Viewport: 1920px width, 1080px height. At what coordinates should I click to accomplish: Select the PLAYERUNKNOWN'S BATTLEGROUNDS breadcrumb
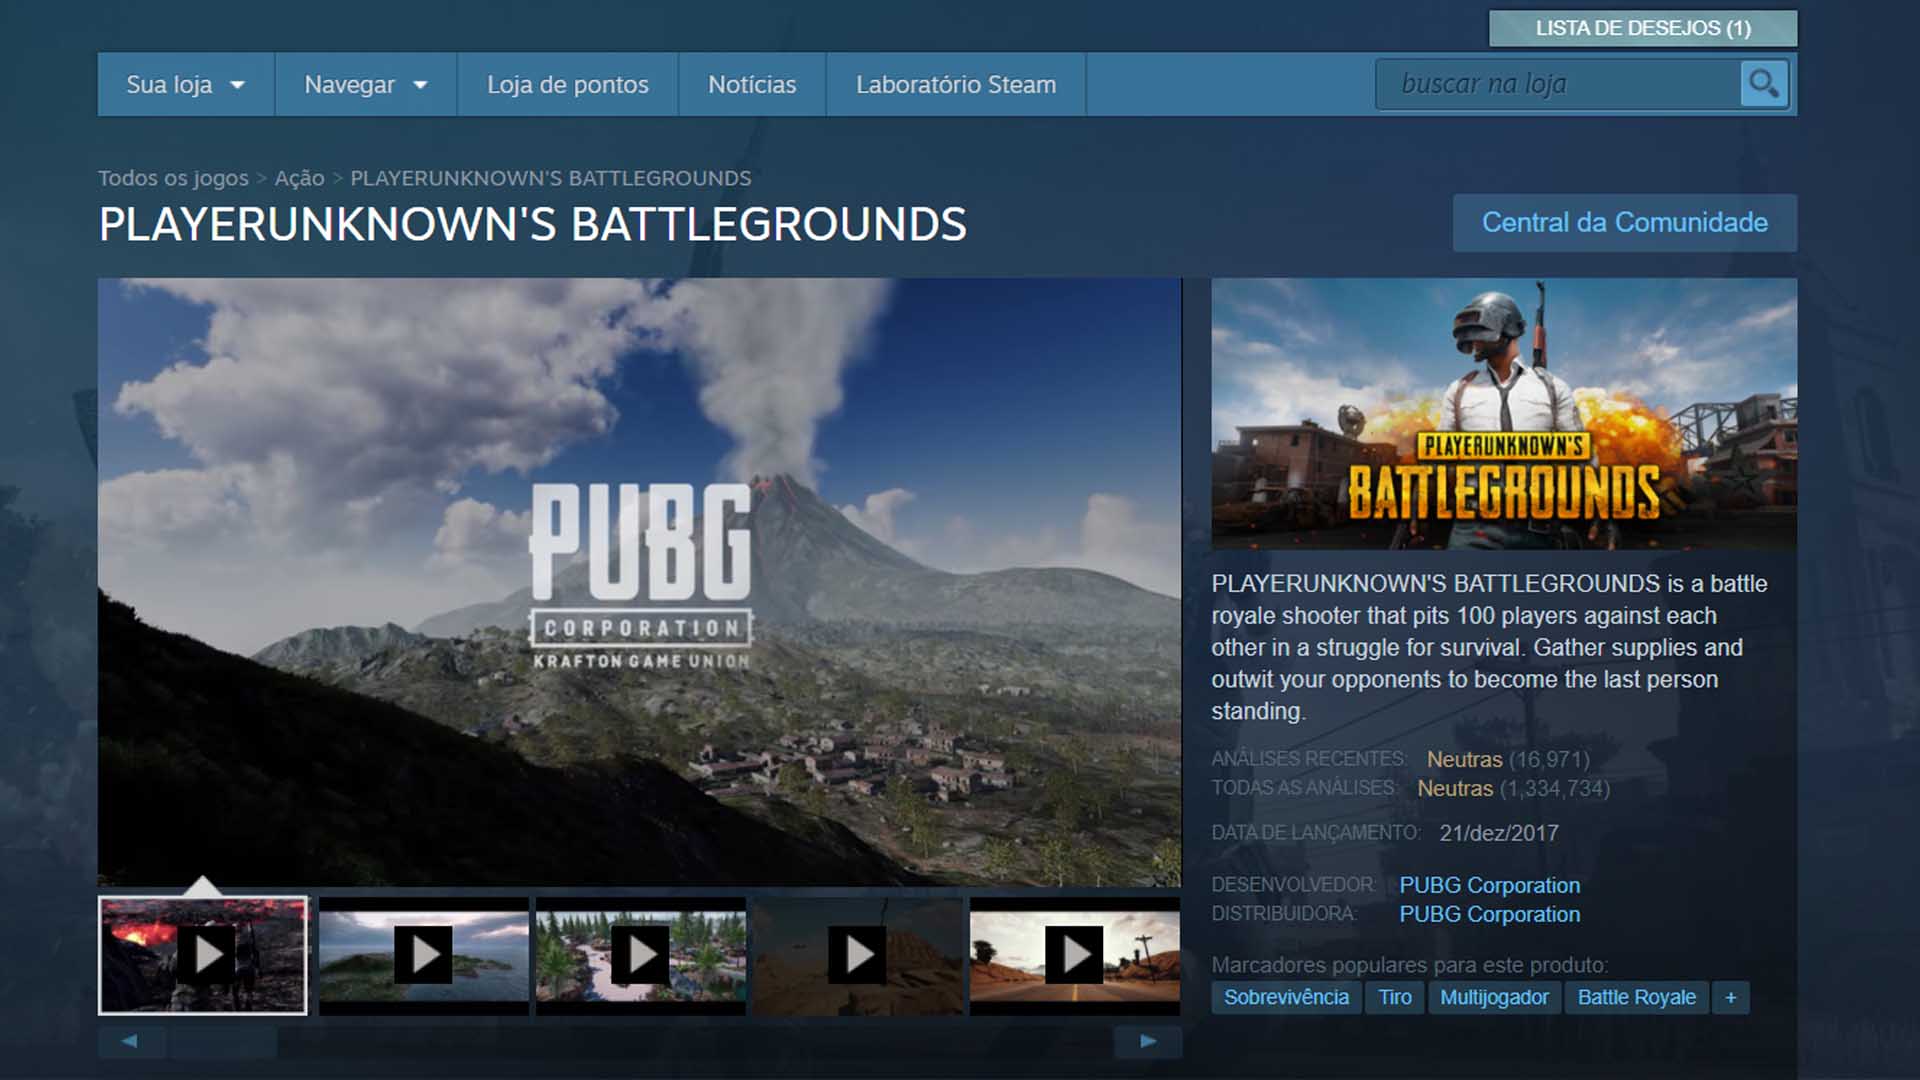point(550,178)
